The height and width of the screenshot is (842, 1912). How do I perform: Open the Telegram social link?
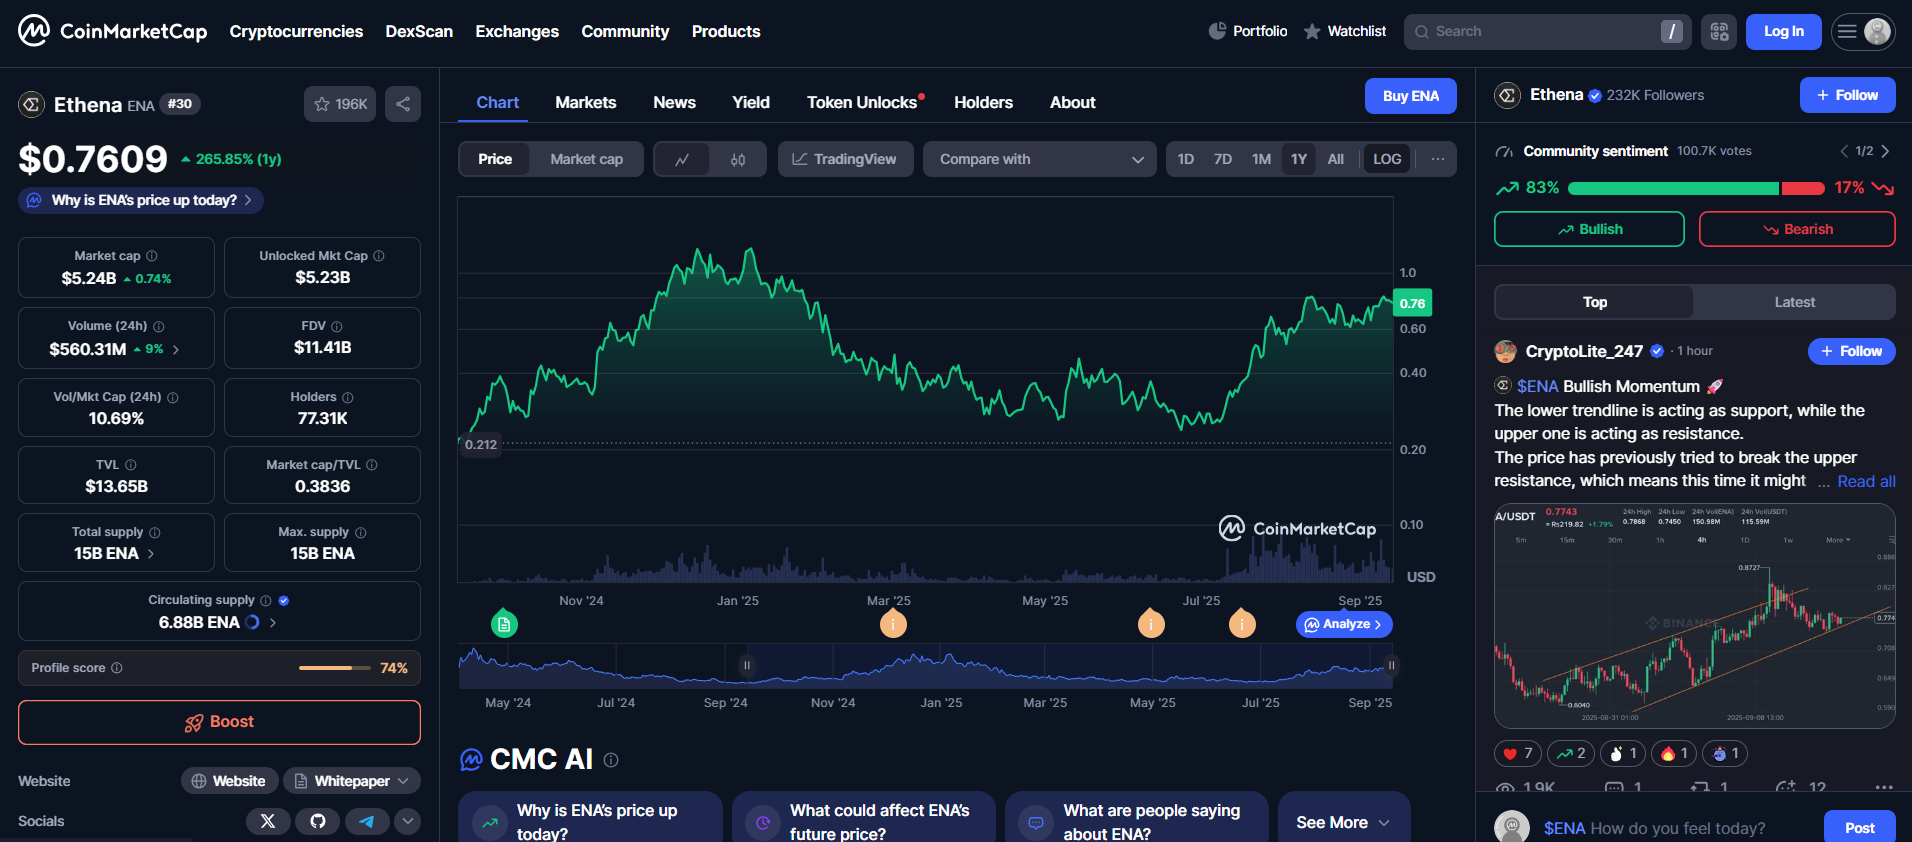pyautogui.click(x=367, y=821)
